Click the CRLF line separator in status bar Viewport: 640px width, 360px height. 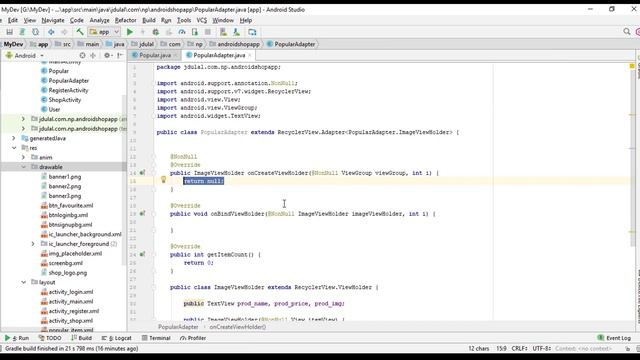coord(520,349)
